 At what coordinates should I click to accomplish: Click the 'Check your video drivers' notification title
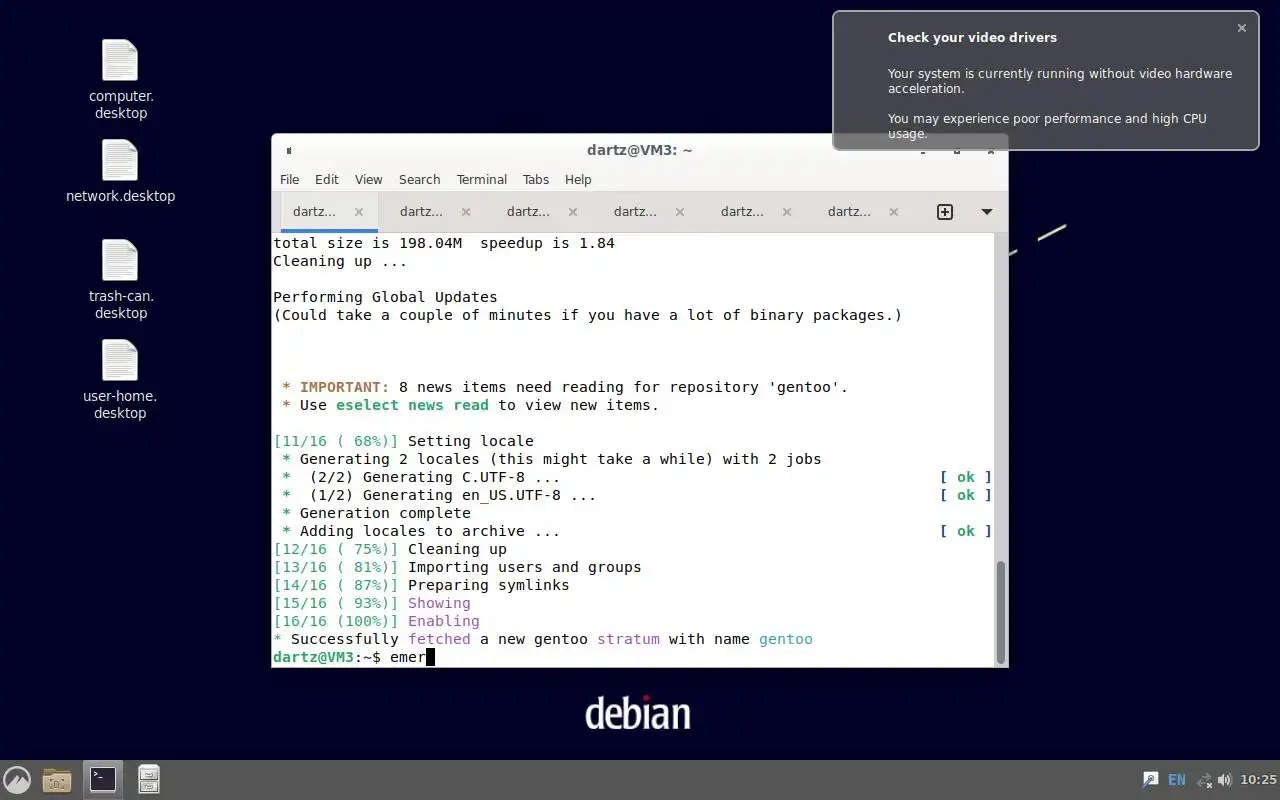pos(972,37)
